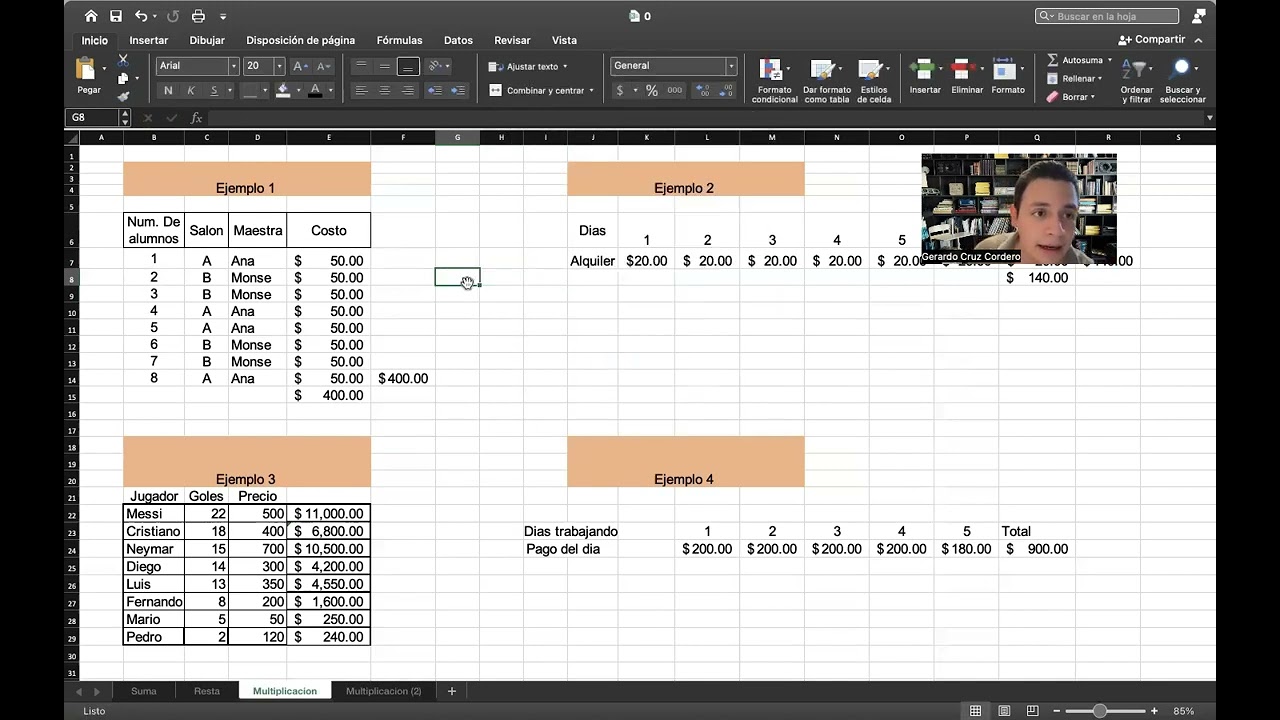Add a new sheet with plus button
The height and width of the screenshot is (720, 1280).
click(452, 691)
